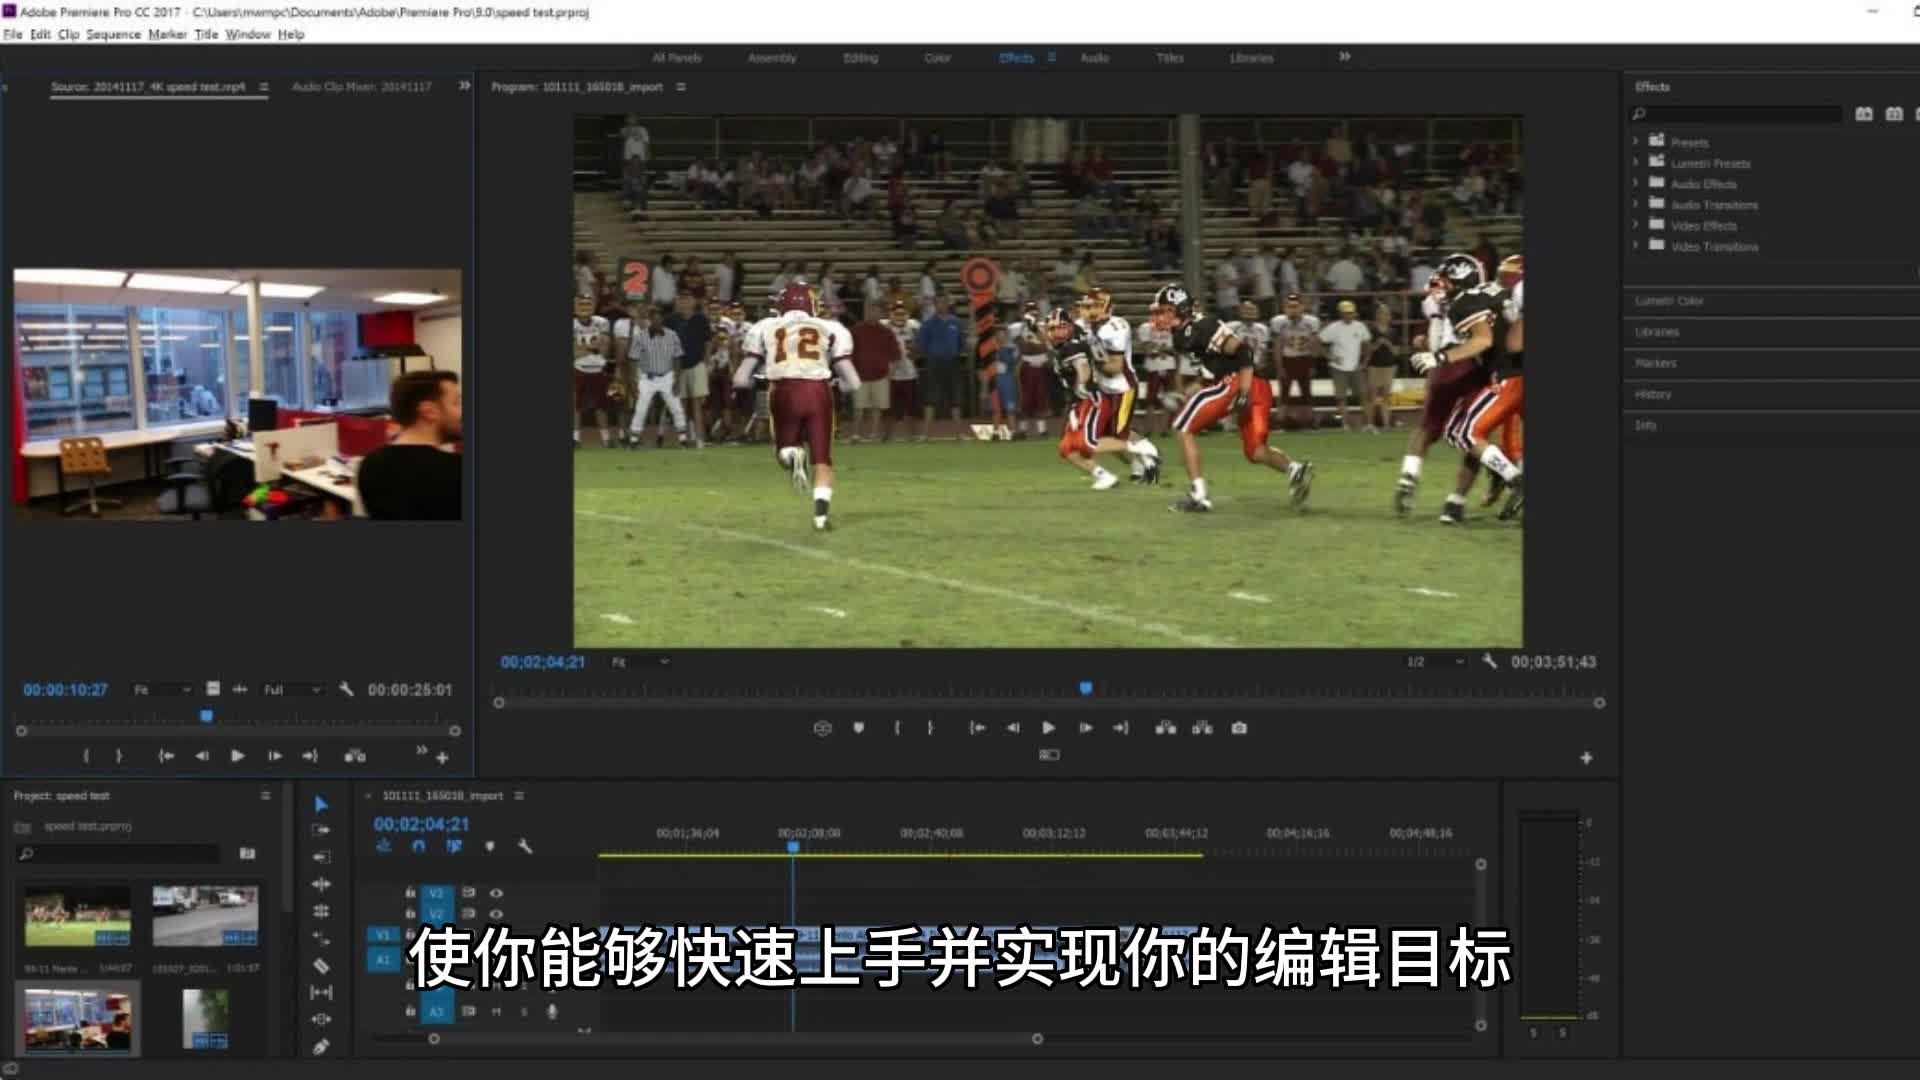Click the Program monitor blue playhead

pos(1086,688)
